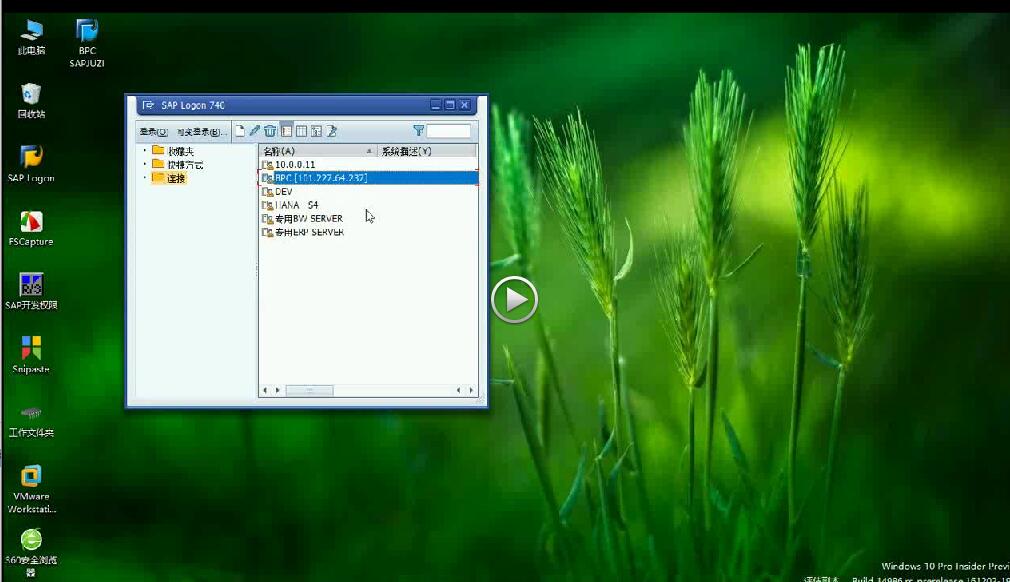Switch to list view icon in toolbar

click(301, 131)
